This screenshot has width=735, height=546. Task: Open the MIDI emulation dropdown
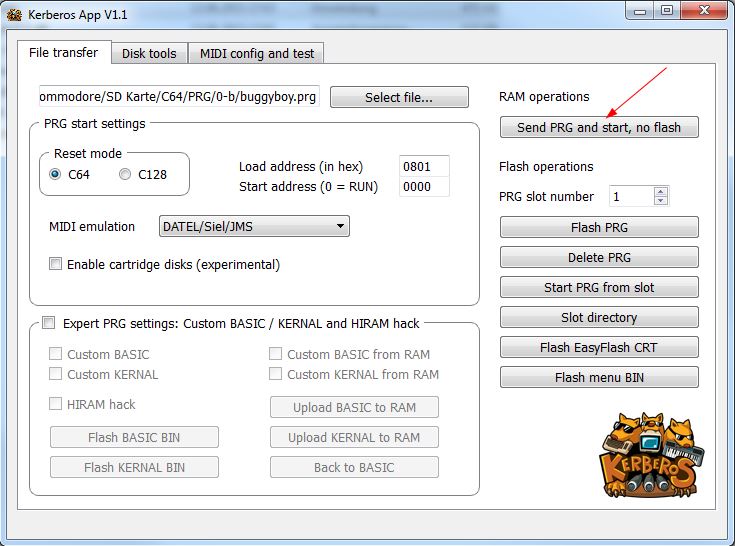coord(254,226)
